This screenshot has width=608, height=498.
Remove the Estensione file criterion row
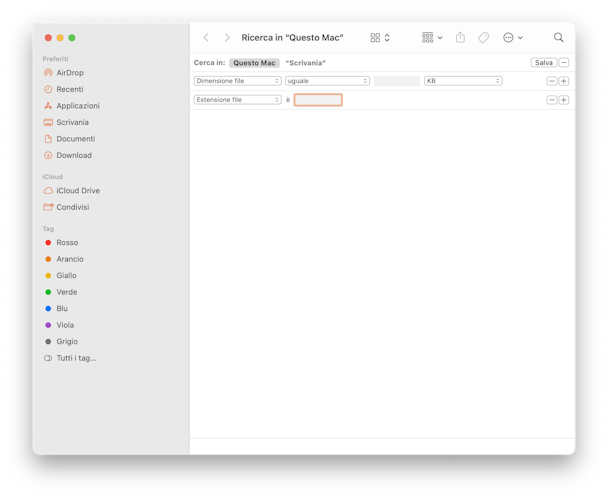(551, 100)
